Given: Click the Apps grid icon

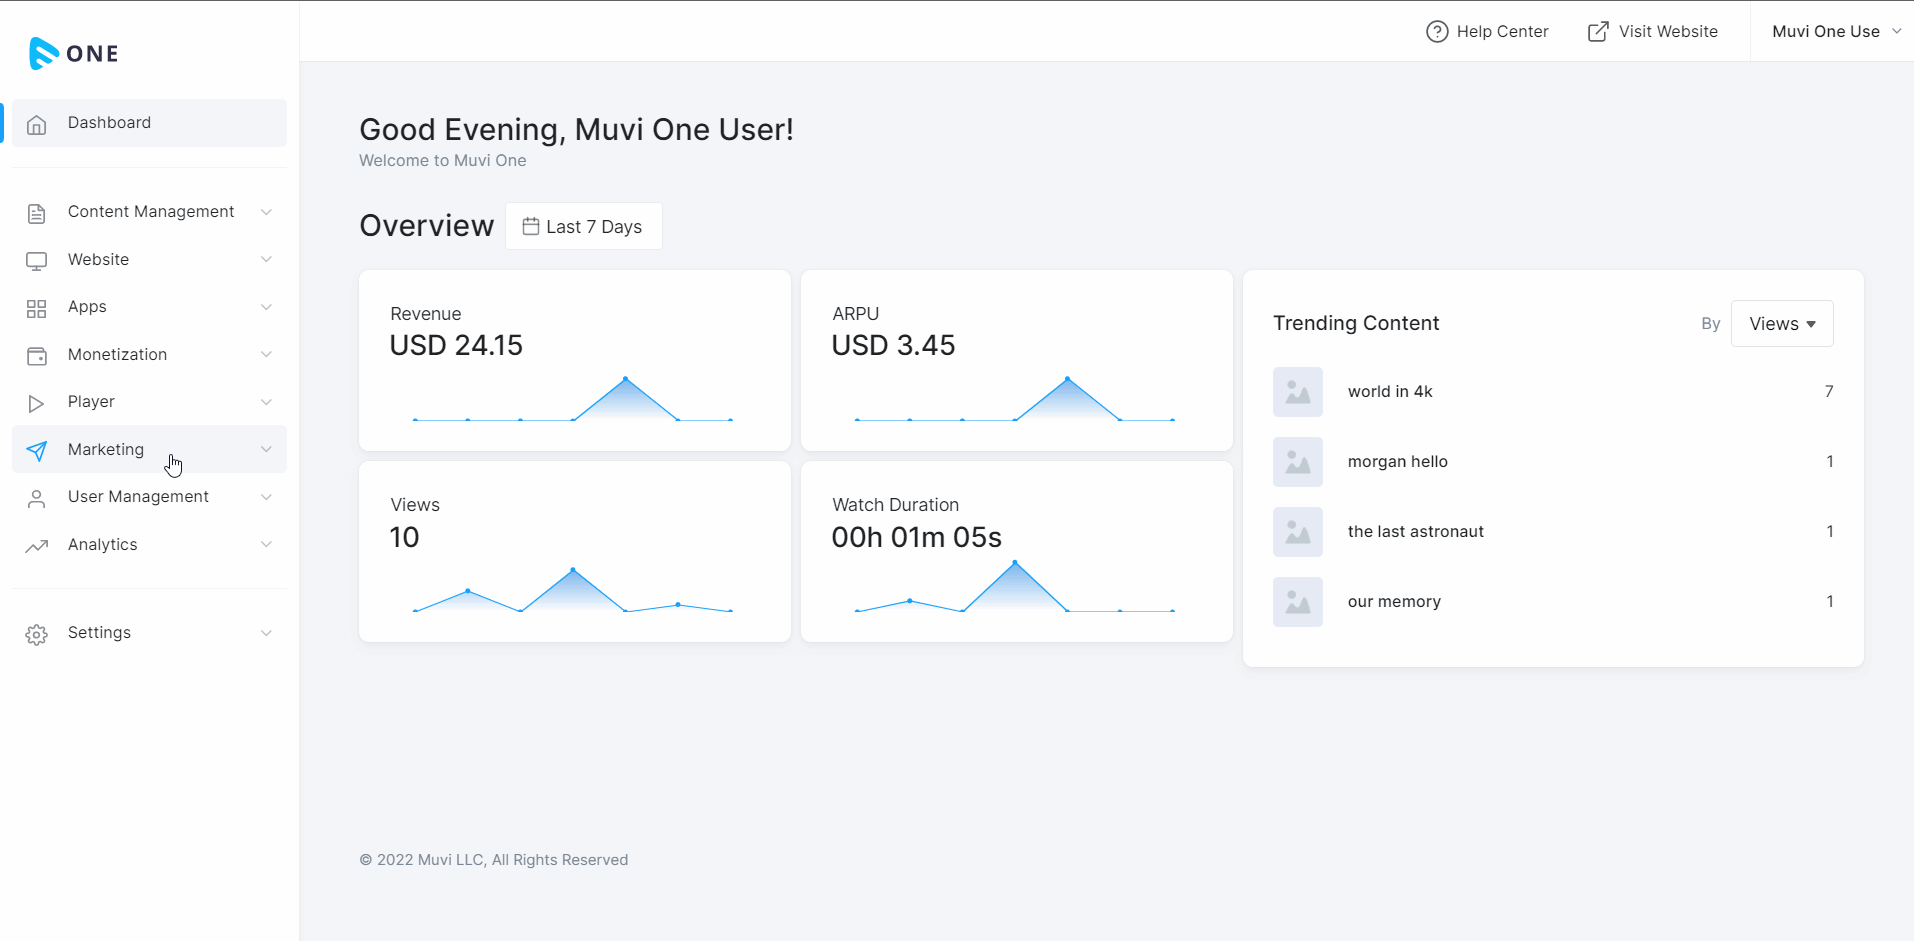Looking at the screenshot, I should pos(37,308).
